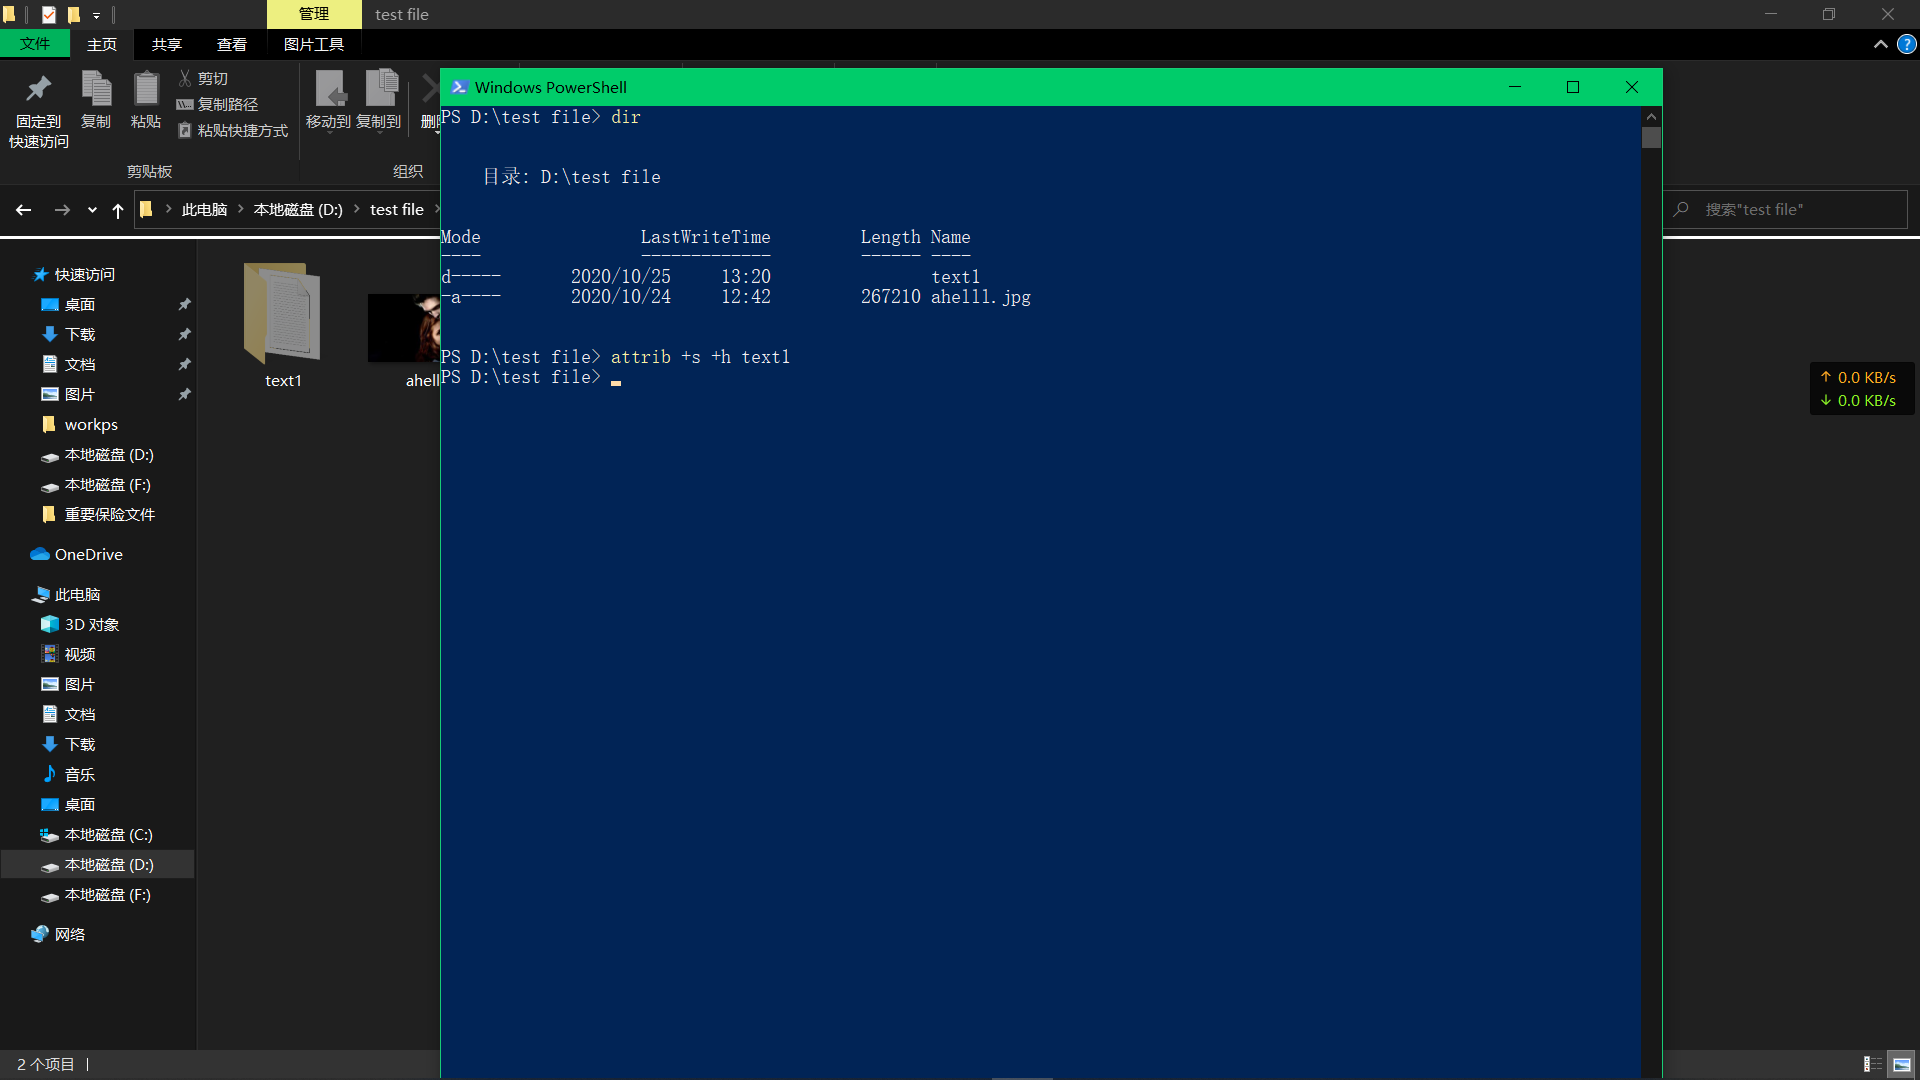Go up one folder level
Screen dimensions: 1920x1080
tap(118, 210)
